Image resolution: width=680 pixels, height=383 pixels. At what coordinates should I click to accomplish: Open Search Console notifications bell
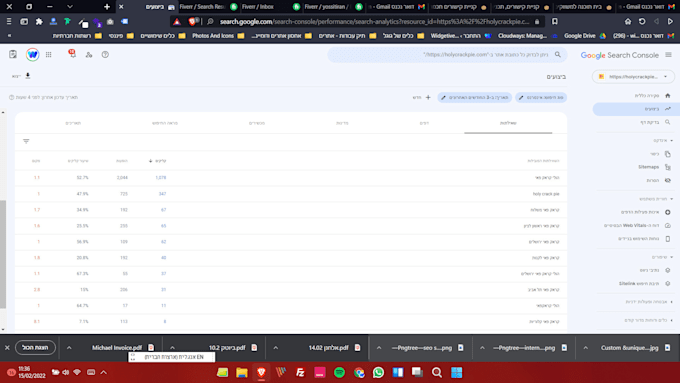coord(72,54)
